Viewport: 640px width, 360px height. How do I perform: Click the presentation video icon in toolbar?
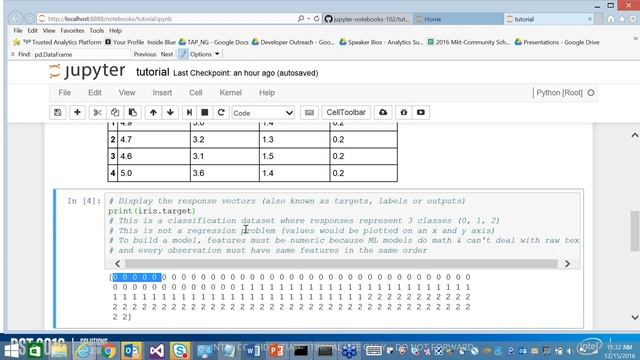pyautogui.click(x=421, y=112)
